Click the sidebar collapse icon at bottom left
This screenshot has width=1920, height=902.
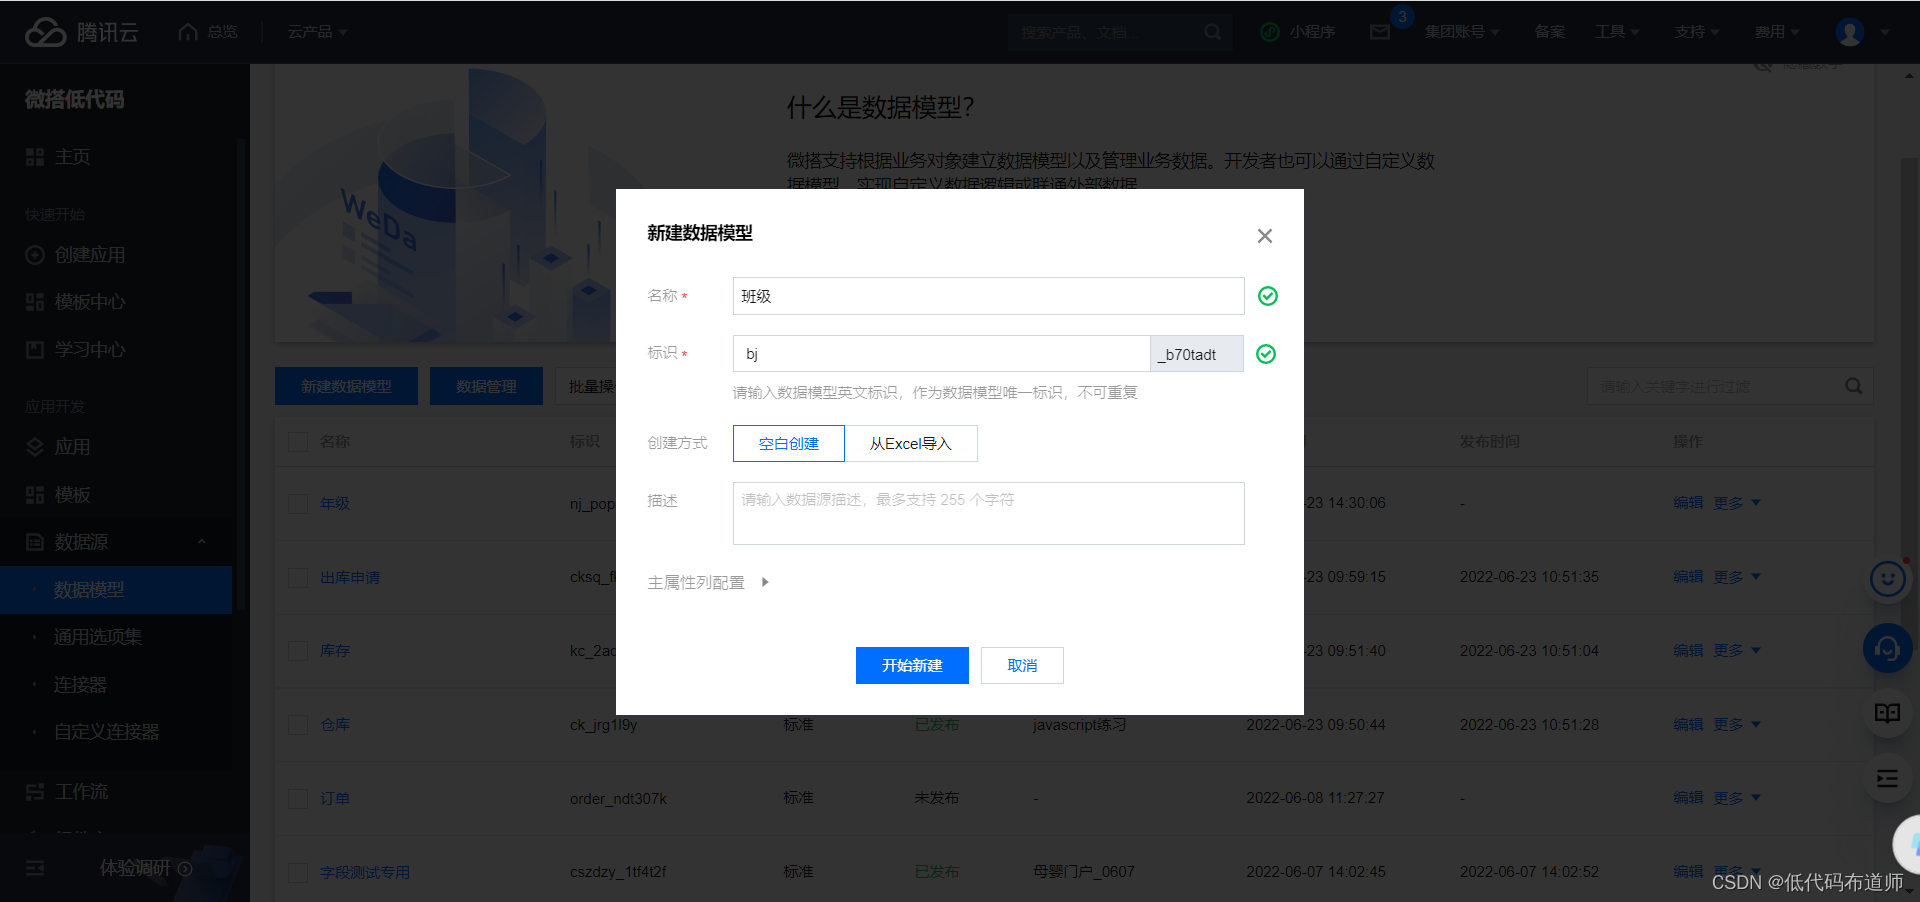click(x=35, y=868)
